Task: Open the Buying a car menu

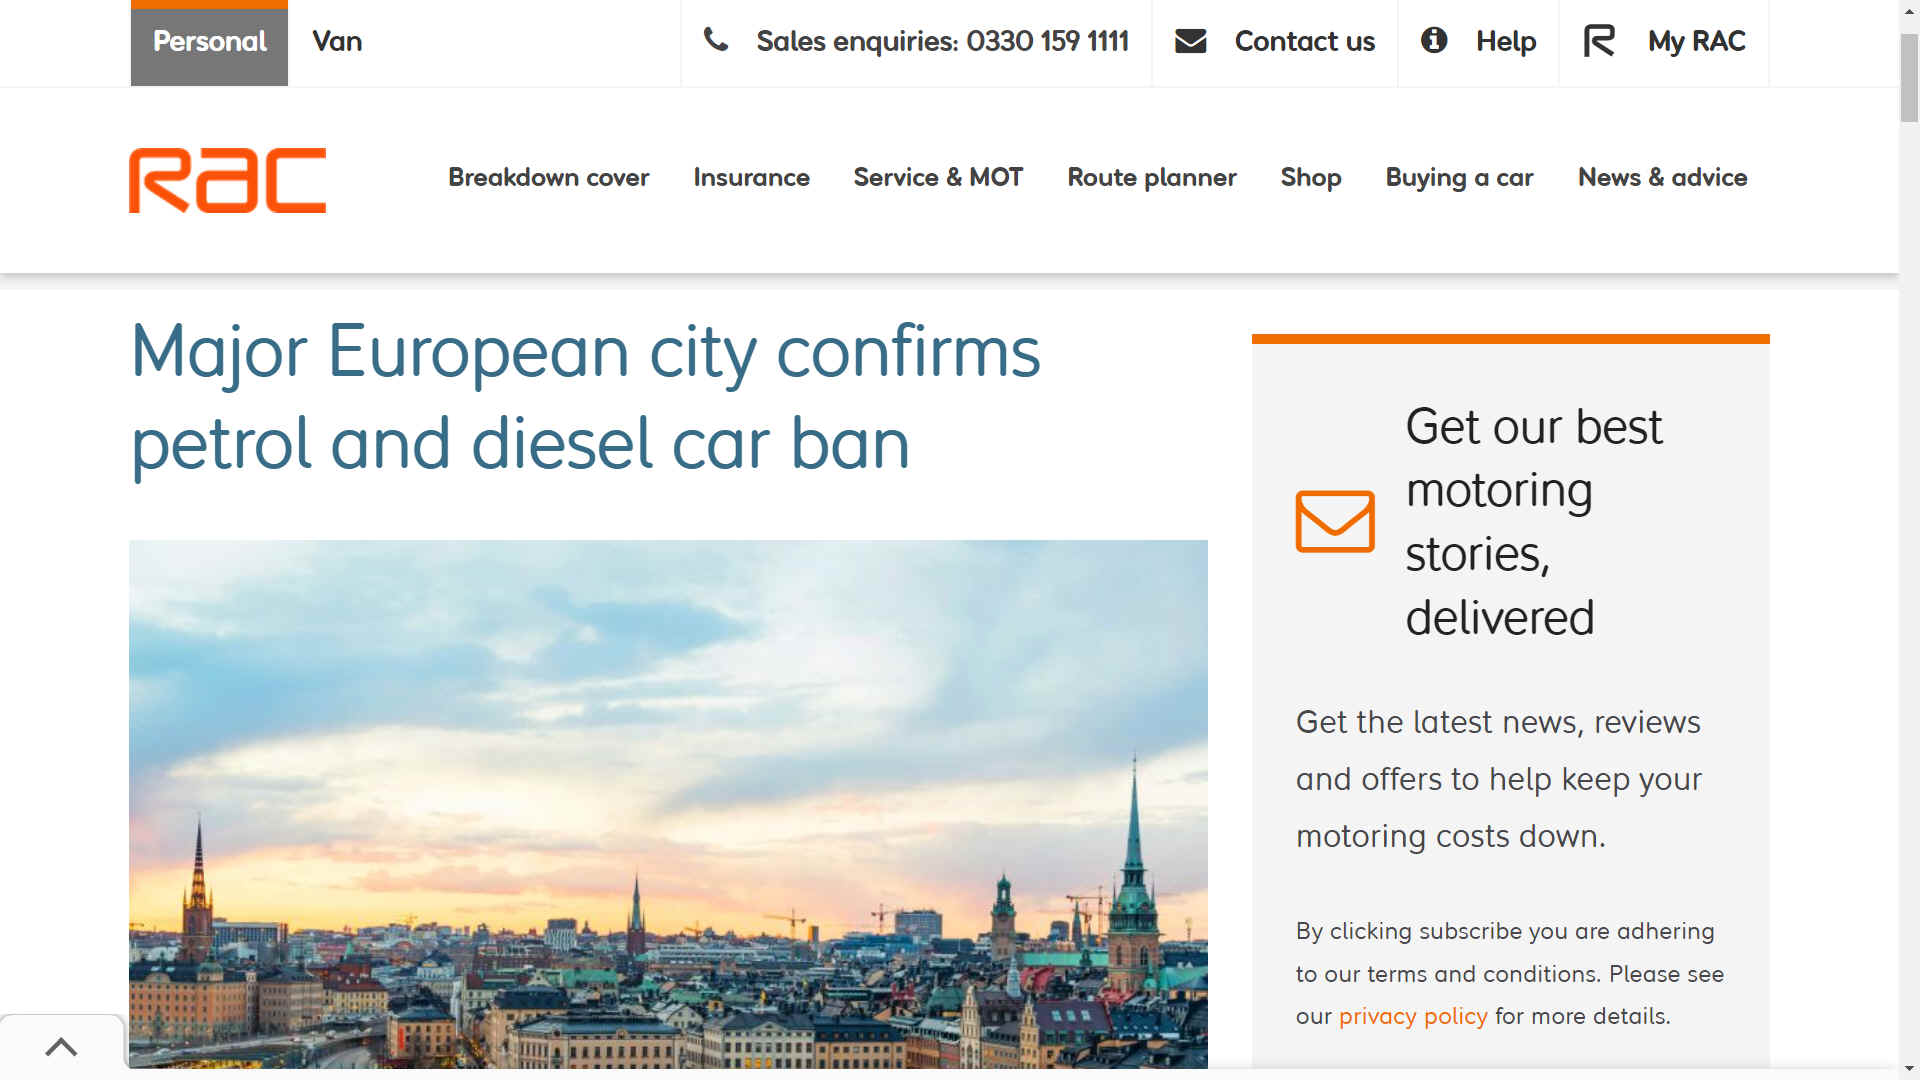Action: pos(1459,177)
